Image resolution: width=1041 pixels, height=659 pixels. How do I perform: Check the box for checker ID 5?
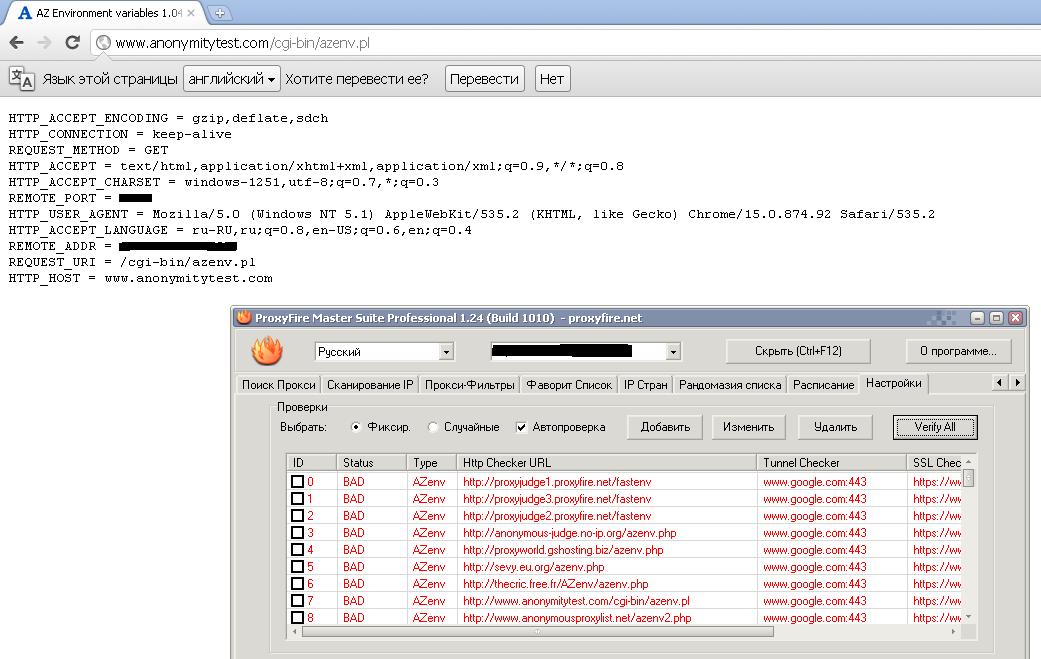pyautogui.click(x=297, y=567)
